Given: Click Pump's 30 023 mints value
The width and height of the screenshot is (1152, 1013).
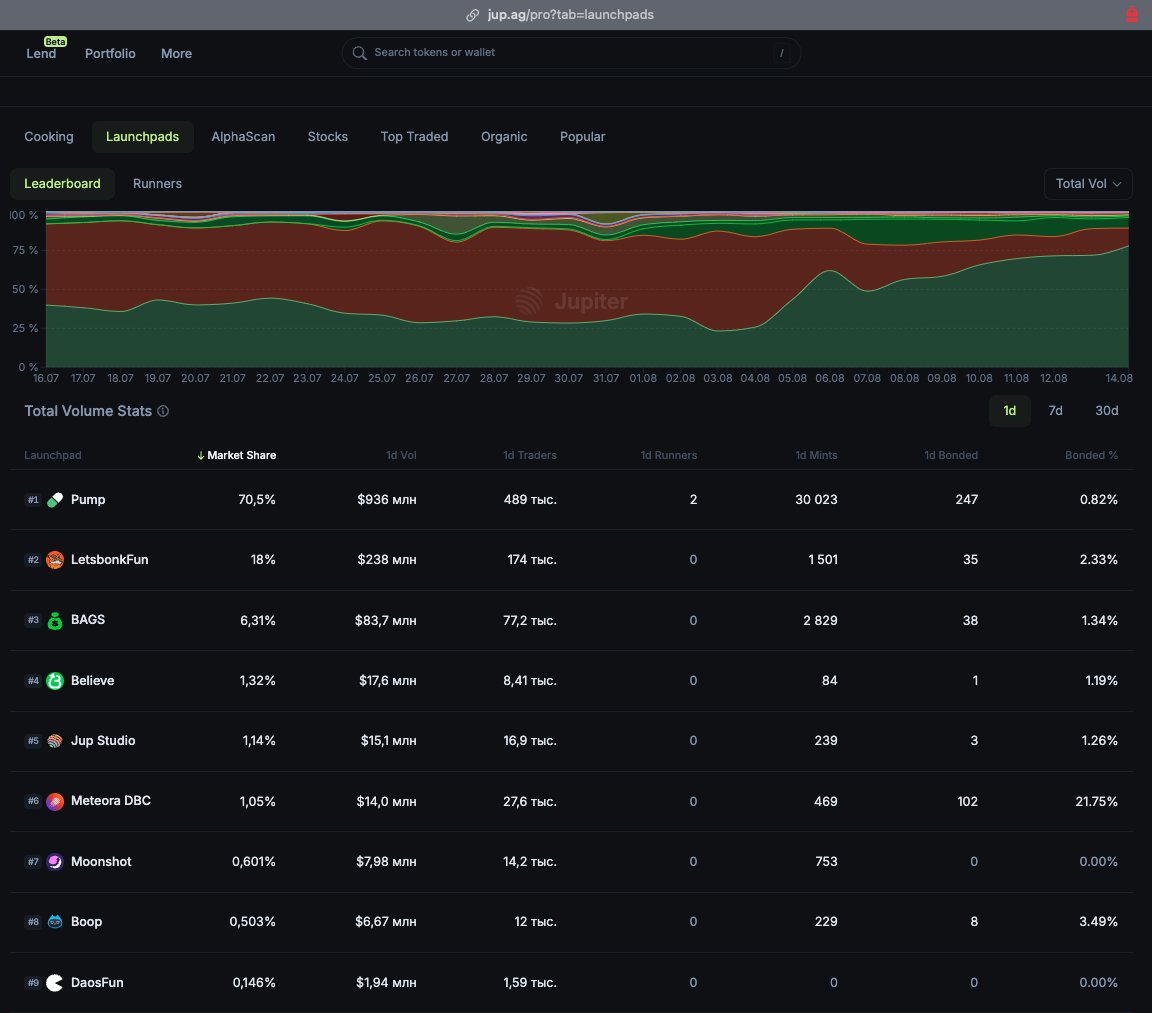Looking at the screenshot, I should point(816,500).
